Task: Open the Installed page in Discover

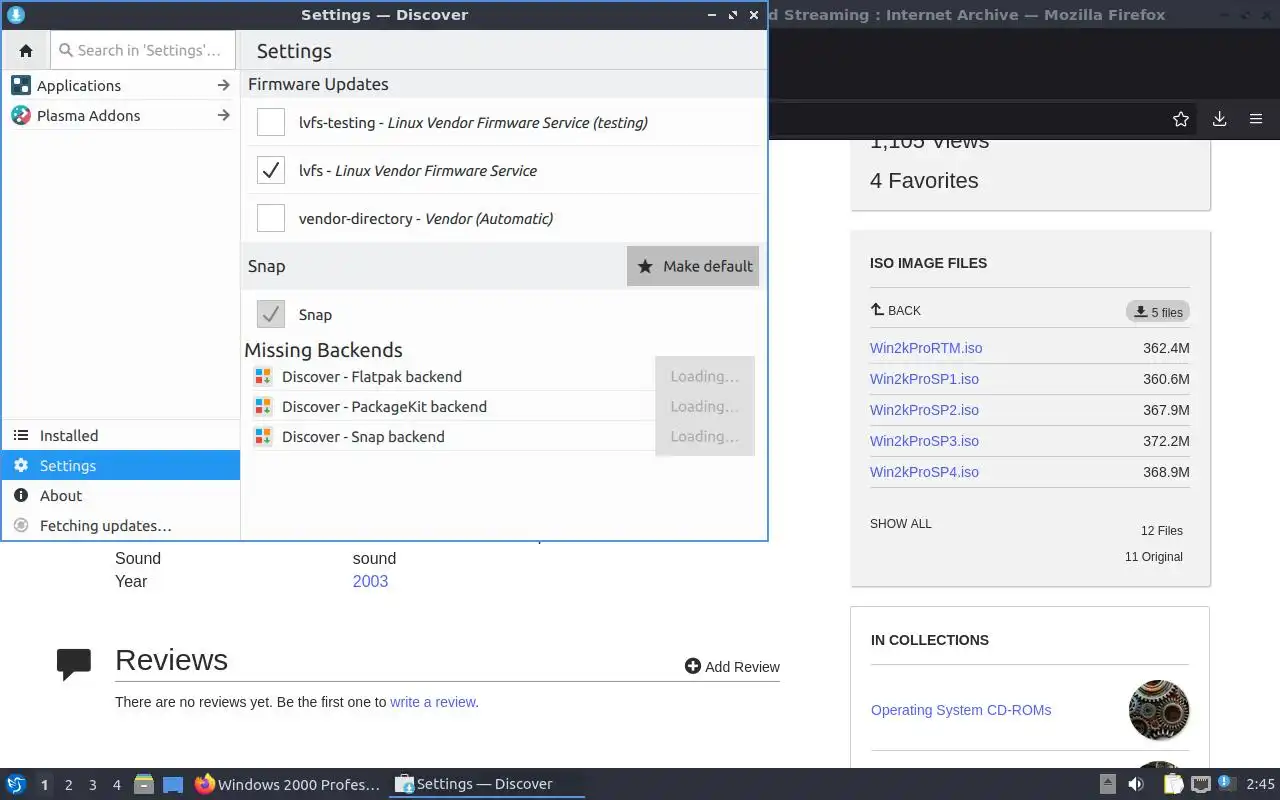Action: tap(121, 435)
